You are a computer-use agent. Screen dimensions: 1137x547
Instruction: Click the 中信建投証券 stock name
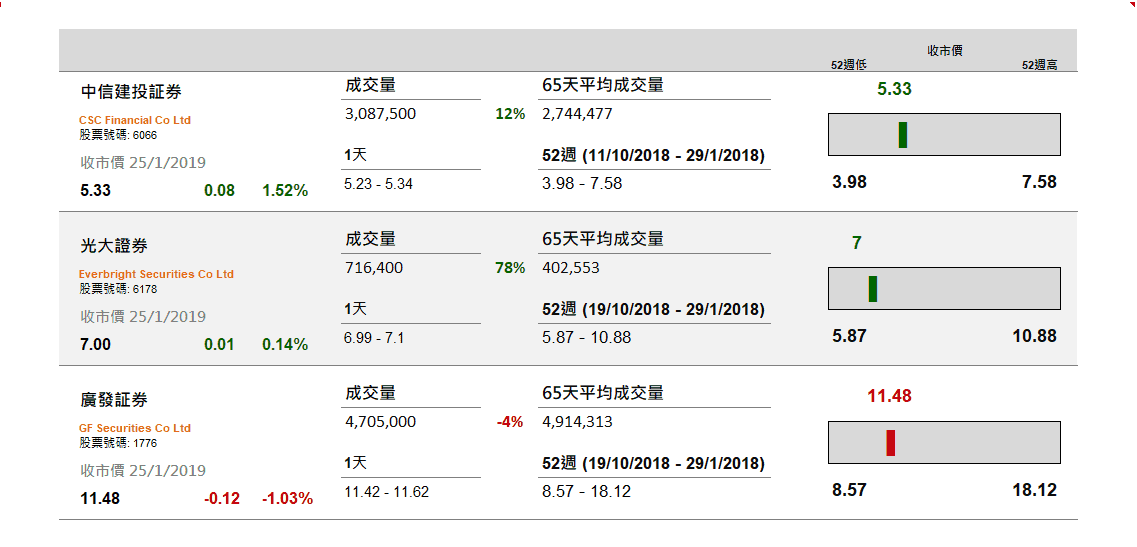pyautogui.click(x=130, y=92)
